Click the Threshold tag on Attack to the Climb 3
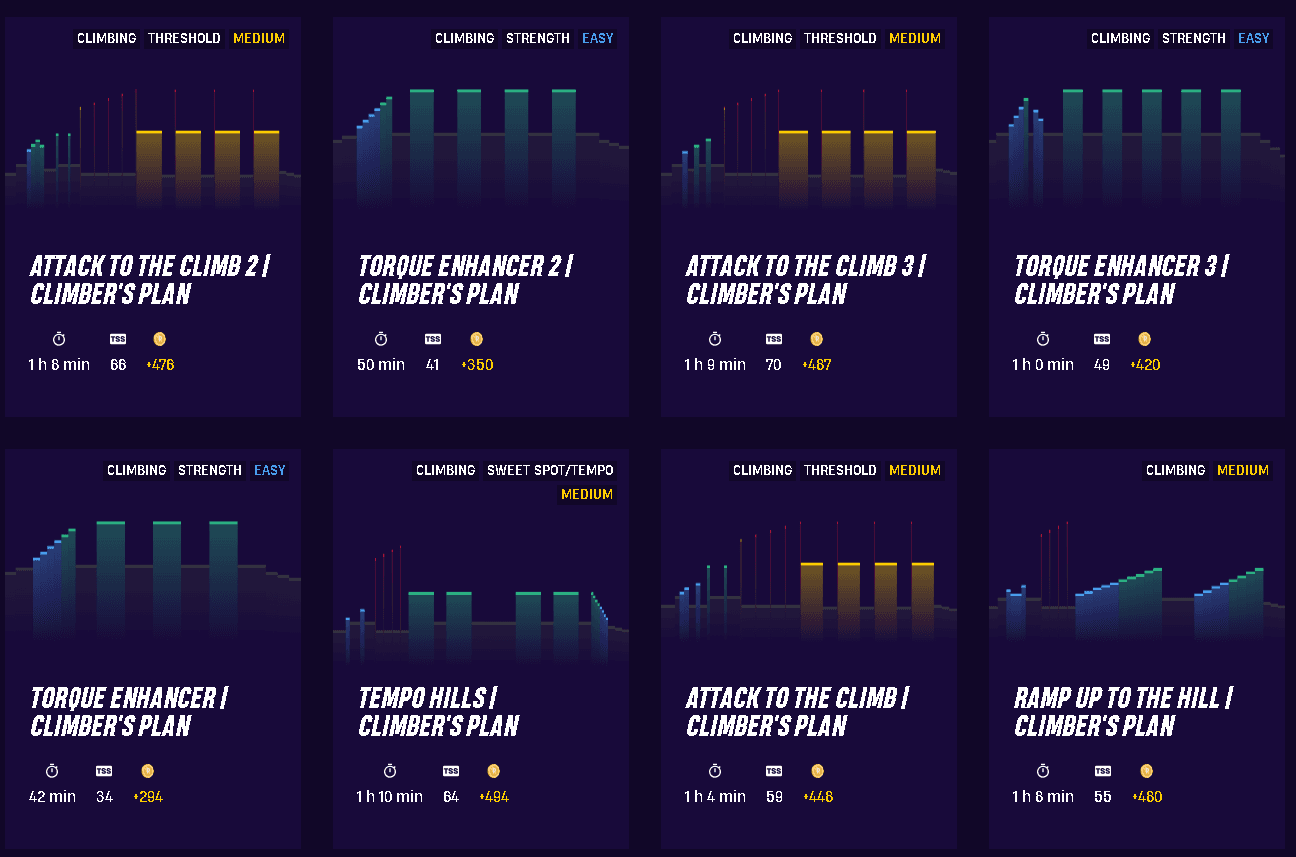The width and height of the screenshot is (1296, 857). pyautogui.click(x=840, y=38)
